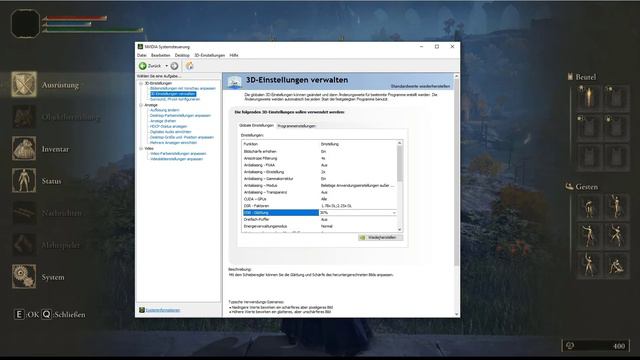Switch to the Globale Einstellungen tab
Image resolution: width=640 pixels, height=360 pixels.
(x=256, y=125)
